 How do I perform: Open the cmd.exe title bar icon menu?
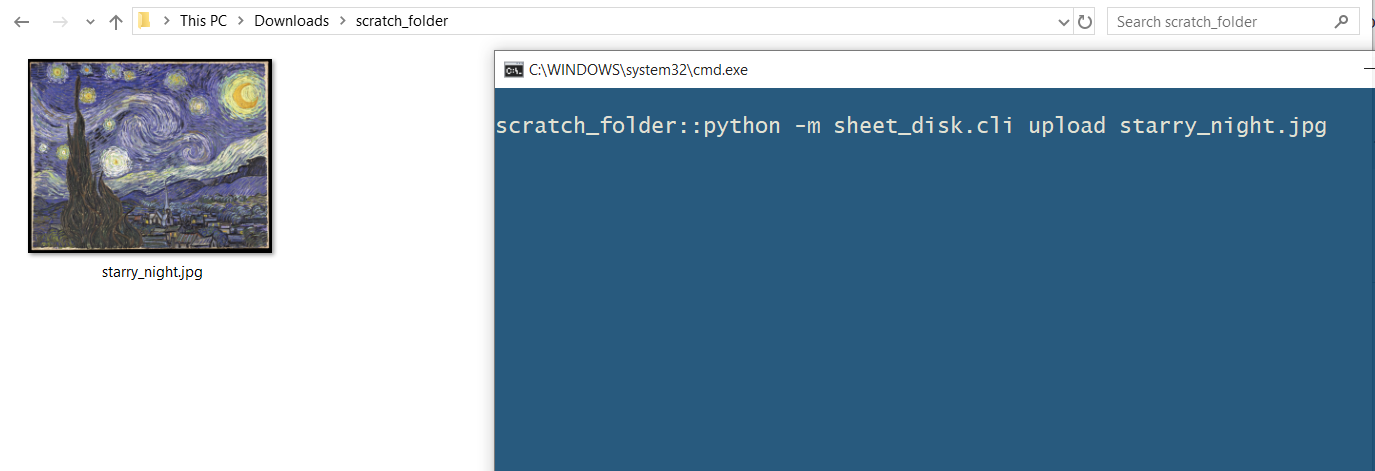tap(514, 69)
